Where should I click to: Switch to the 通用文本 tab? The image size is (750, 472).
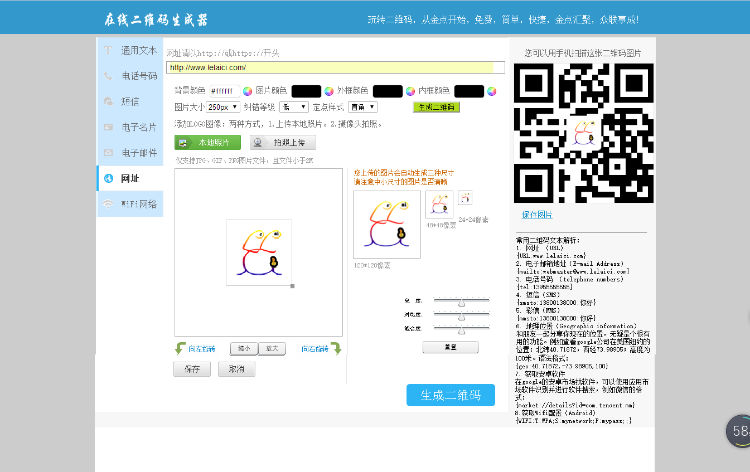pos(131,50)
